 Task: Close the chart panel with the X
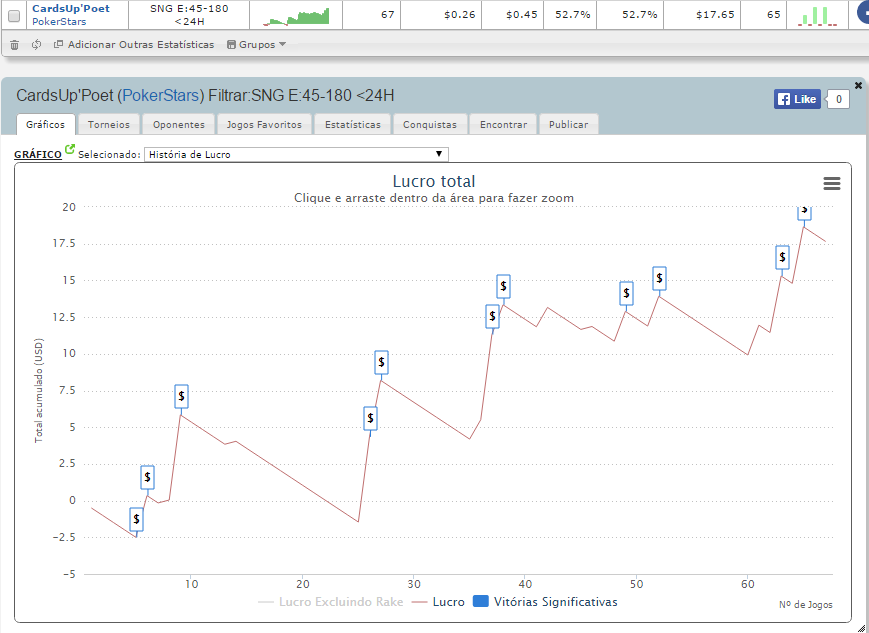point(858,85)
